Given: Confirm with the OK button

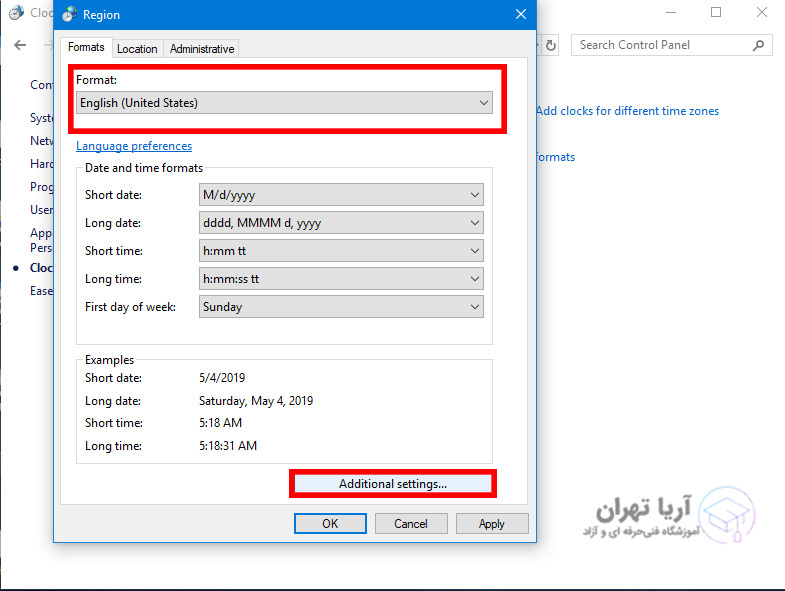Looking at the screenshot, I should tap(330, 524).
